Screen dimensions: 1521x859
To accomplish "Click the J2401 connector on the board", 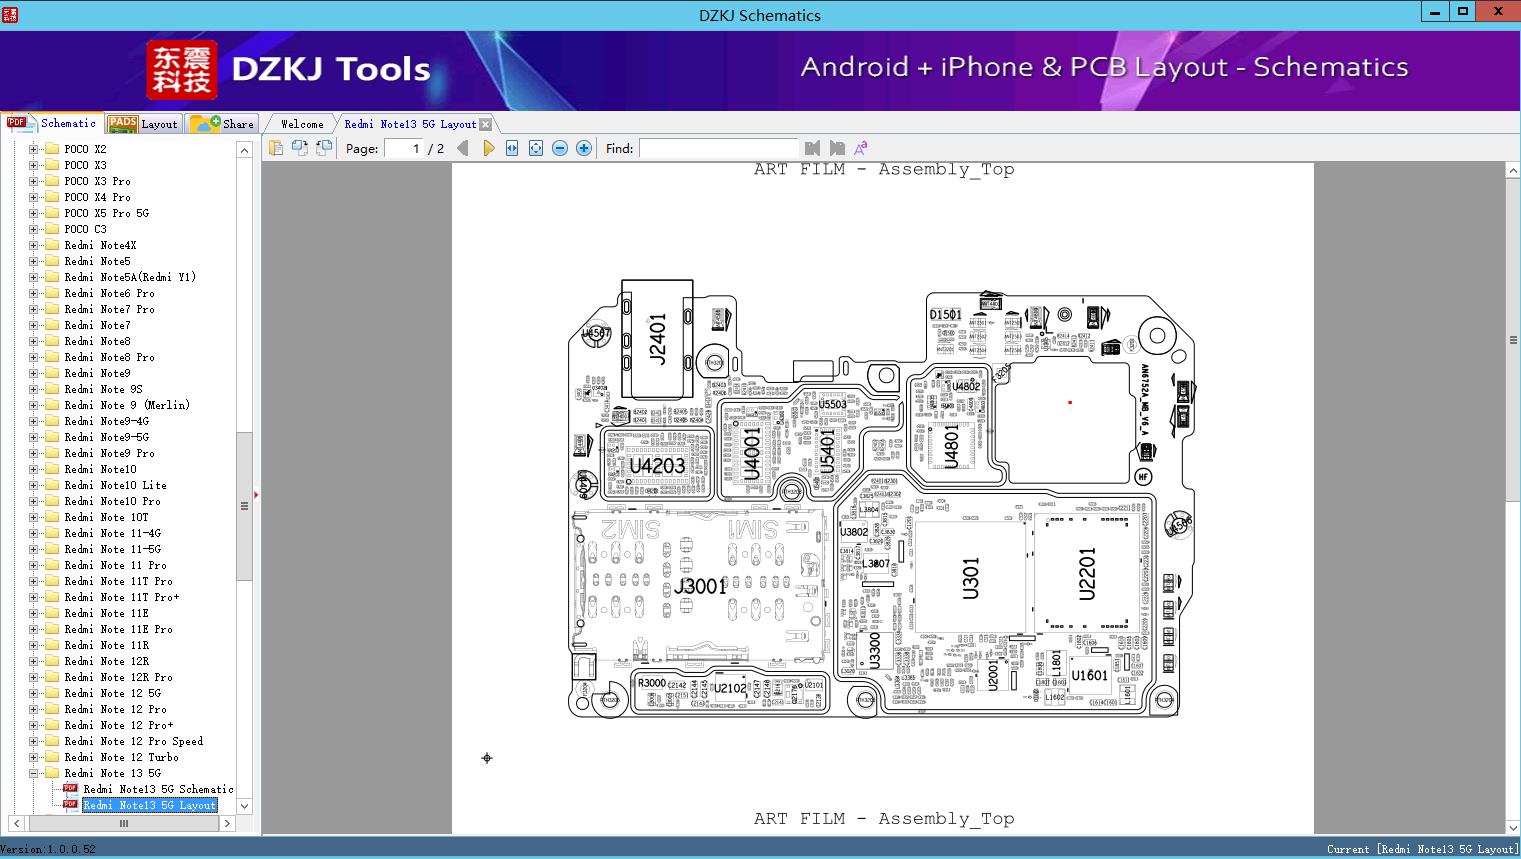I will (x=657, y=339).
